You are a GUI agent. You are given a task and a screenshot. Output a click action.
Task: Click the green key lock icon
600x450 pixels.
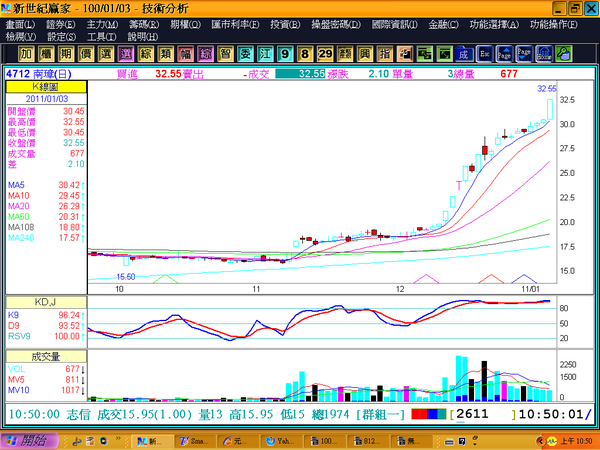pyautogui.click(x=564, y=54)
